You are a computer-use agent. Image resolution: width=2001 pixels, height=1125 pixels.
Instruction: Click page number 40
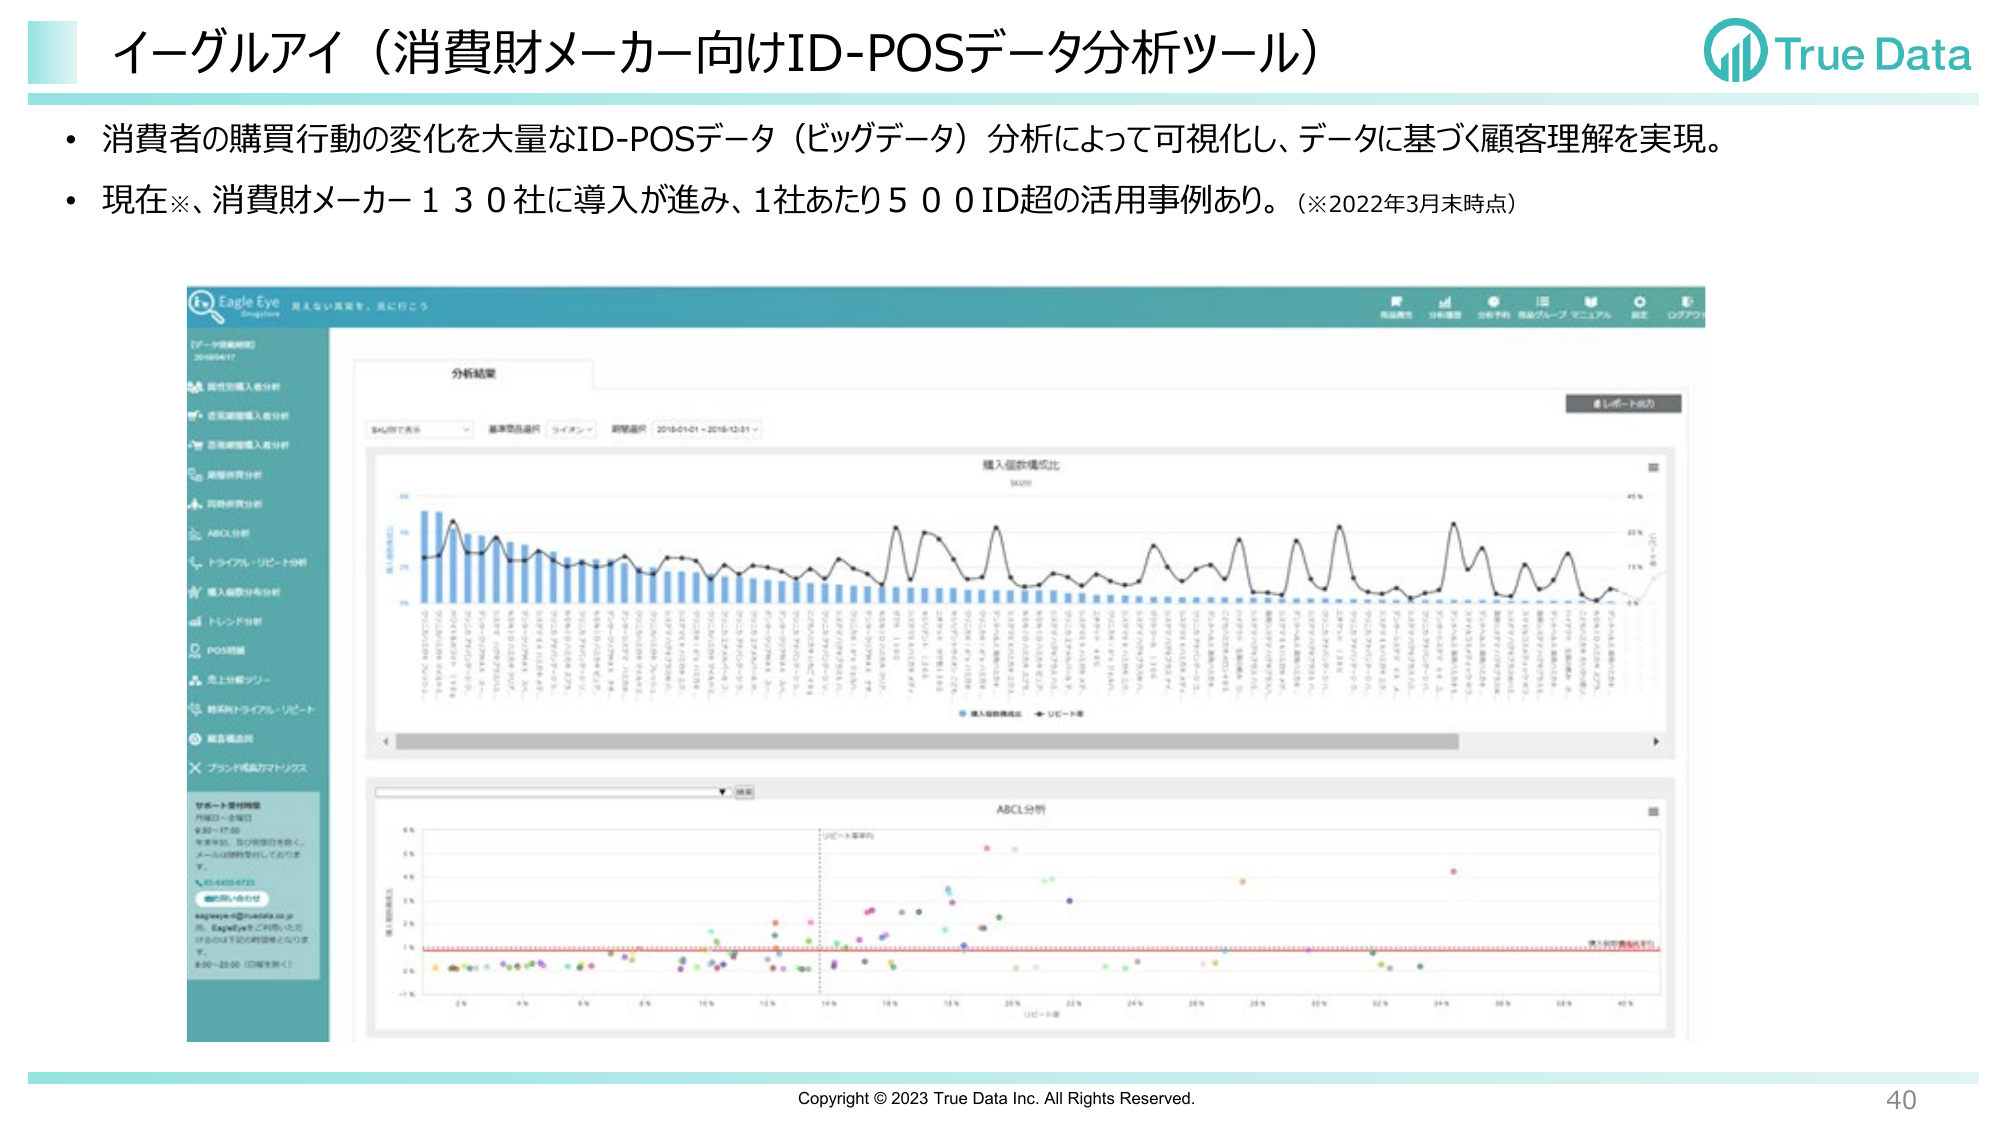click(1901, 1100)
